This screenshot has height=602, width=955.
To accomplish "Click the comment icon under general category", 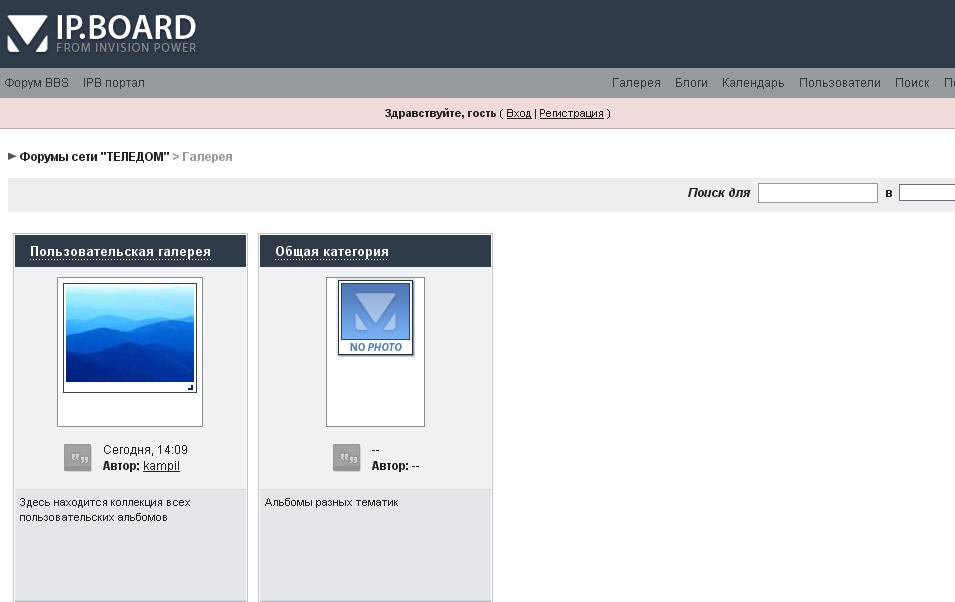I will [x=346, y=458].
